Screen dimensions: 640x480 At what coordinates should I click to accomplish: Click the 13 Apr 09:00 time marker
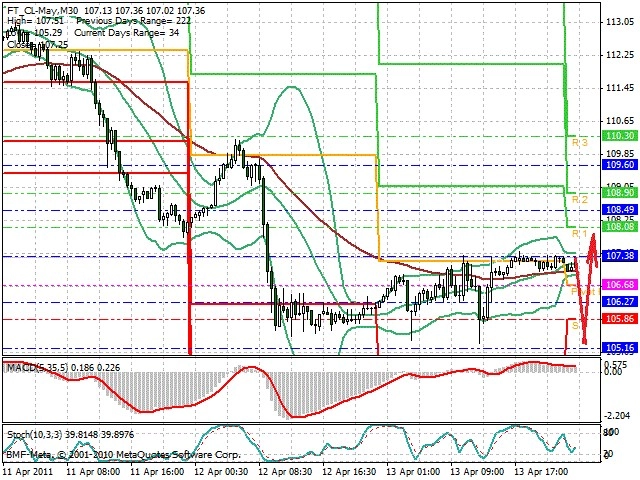coord(478,472)
